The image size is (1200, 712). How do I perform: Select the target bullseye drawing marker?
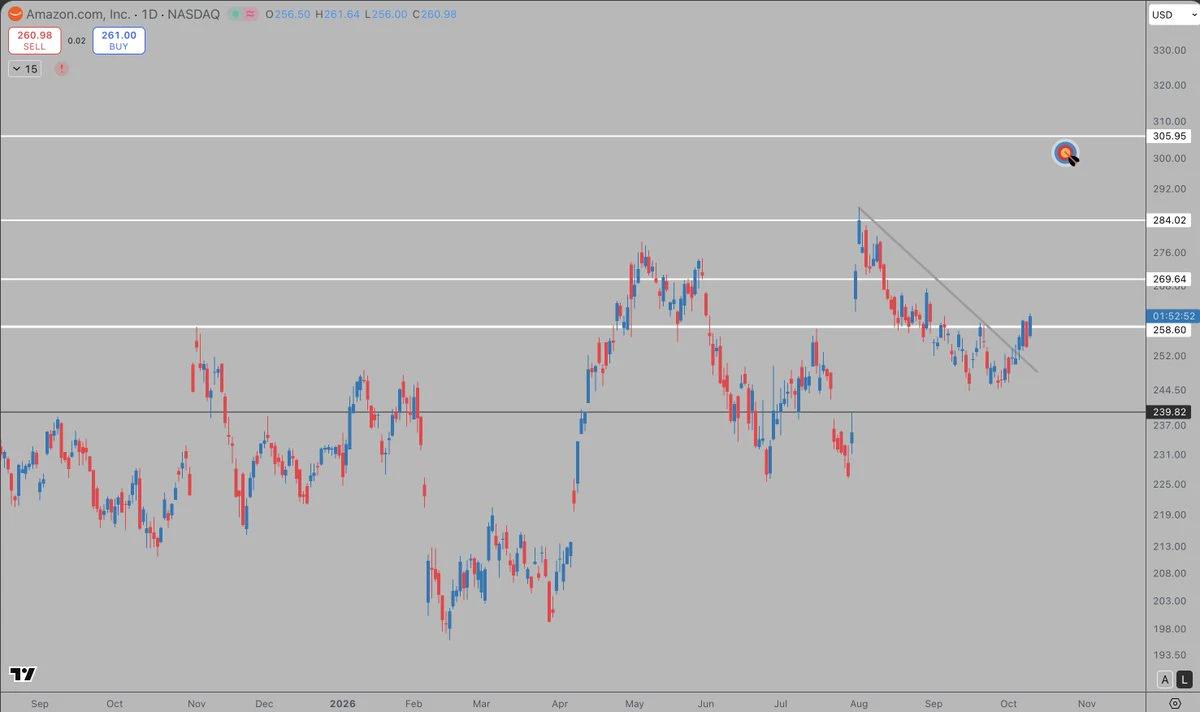point(1066,153)
